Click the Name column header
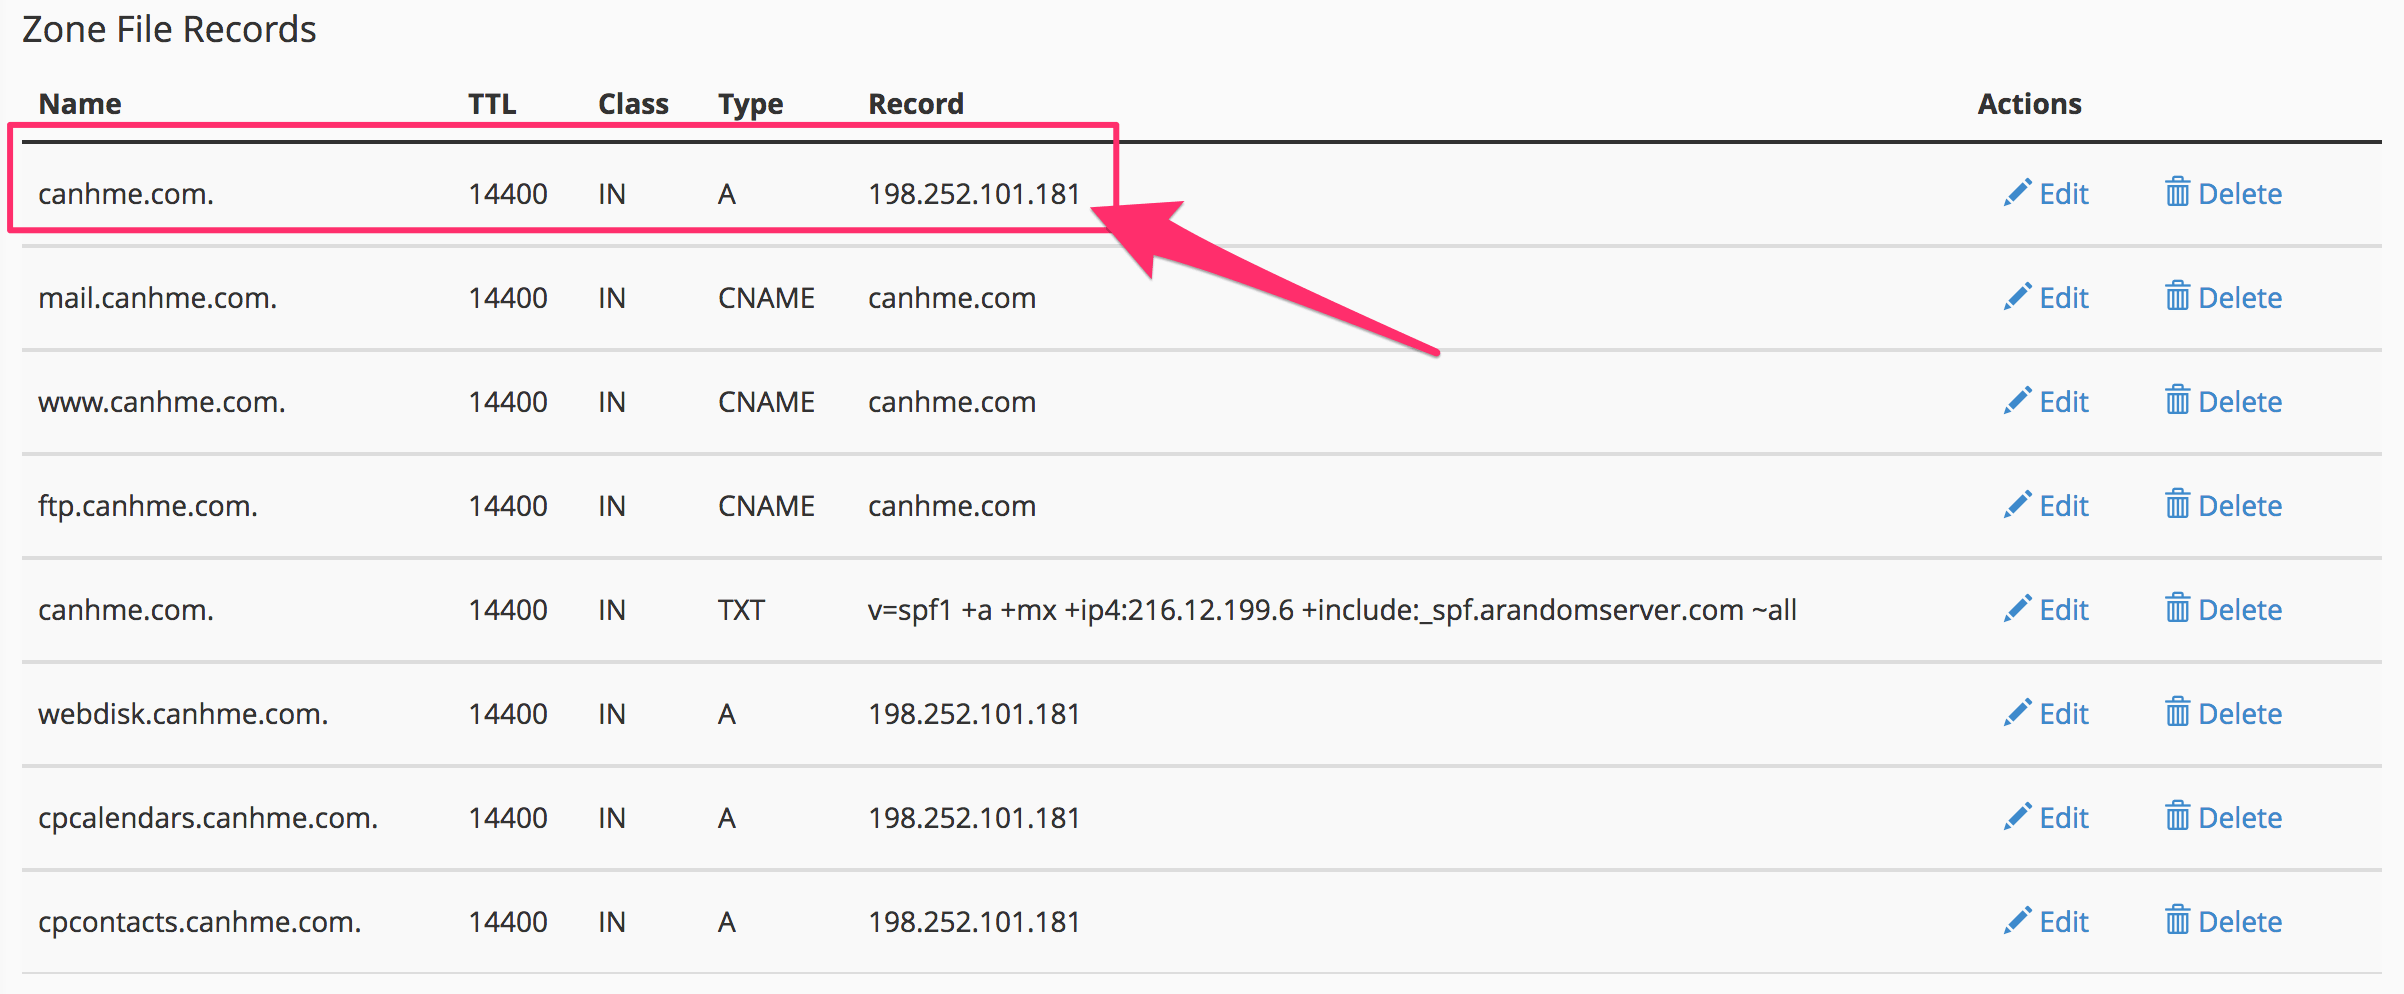 (x=80, y=104)
